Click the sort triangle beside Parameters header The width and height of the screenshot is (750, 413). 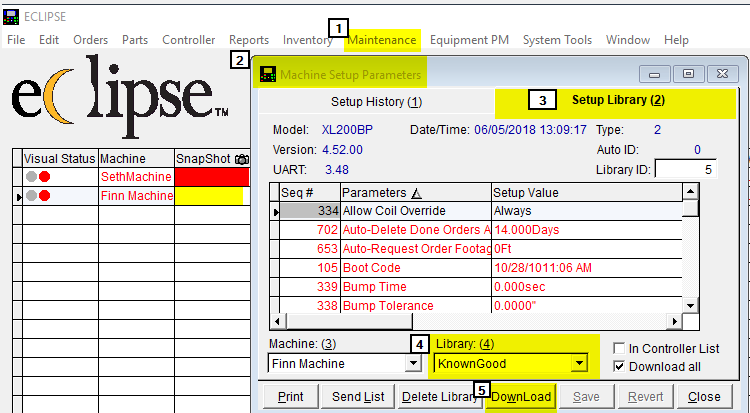416,193
